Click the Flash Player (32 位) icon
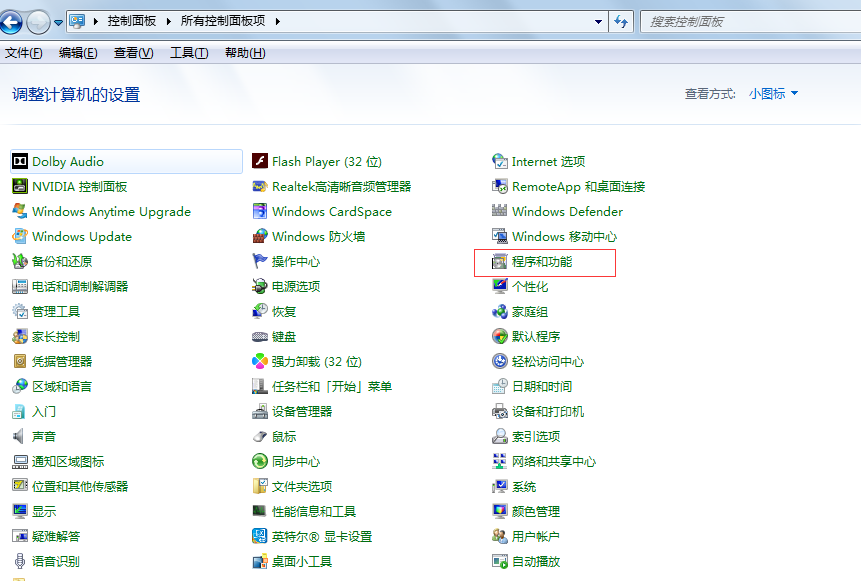 (x=260, y=162)
